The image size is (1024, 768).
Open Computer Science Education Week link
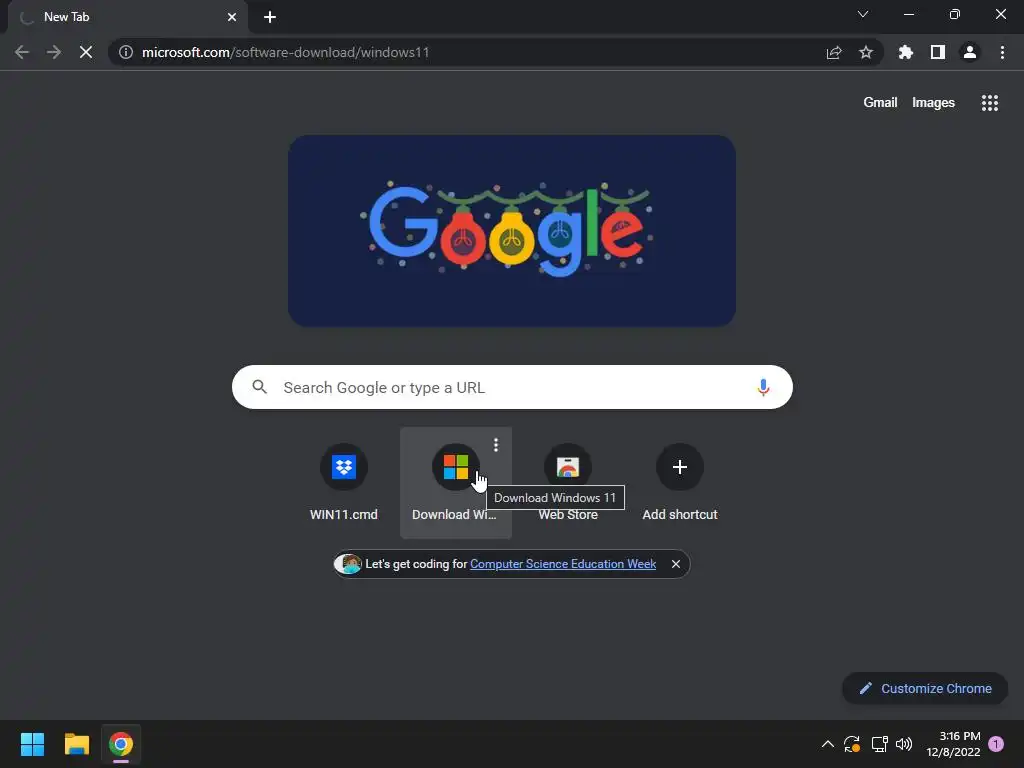click(563, 564)
